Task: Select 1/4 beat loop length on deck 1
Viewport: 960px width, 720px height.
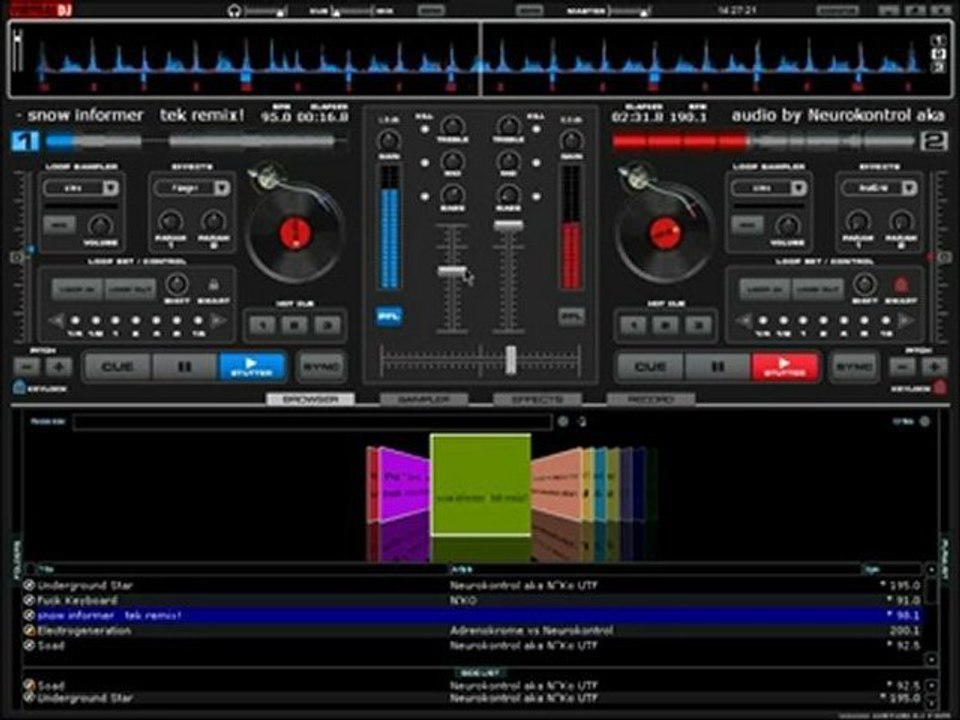Action: click(75, 320)
